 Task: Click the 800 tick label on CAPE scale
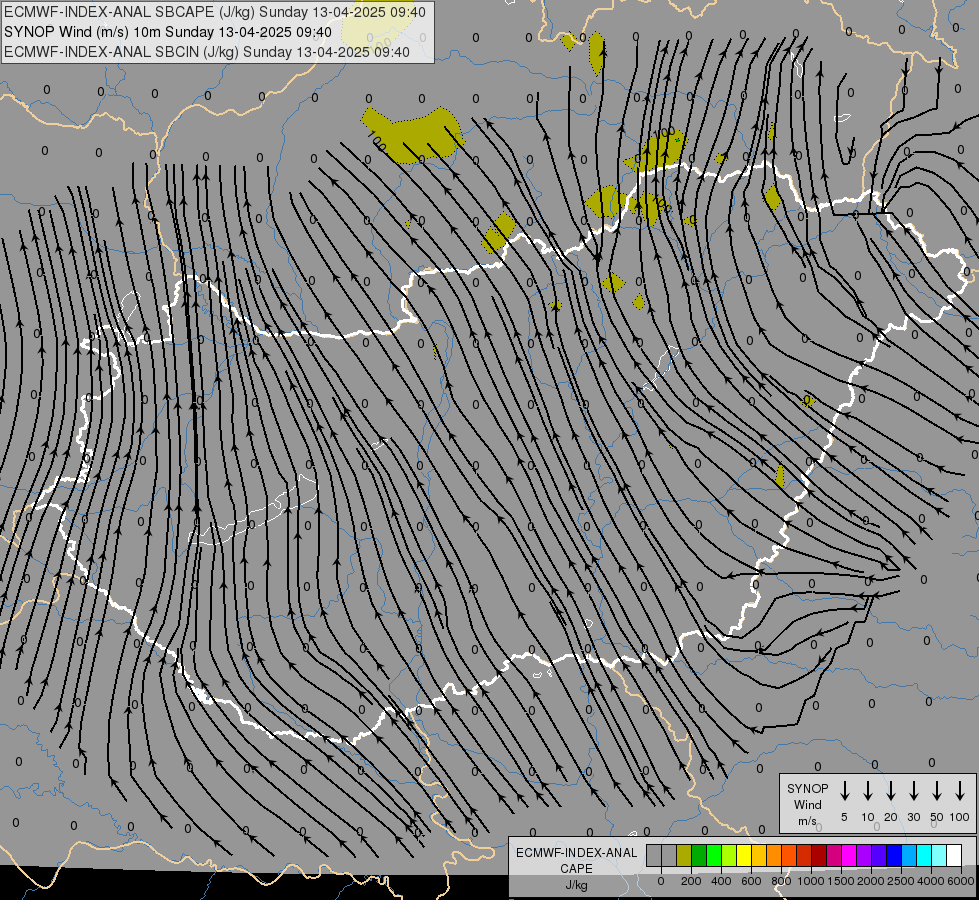781,881
